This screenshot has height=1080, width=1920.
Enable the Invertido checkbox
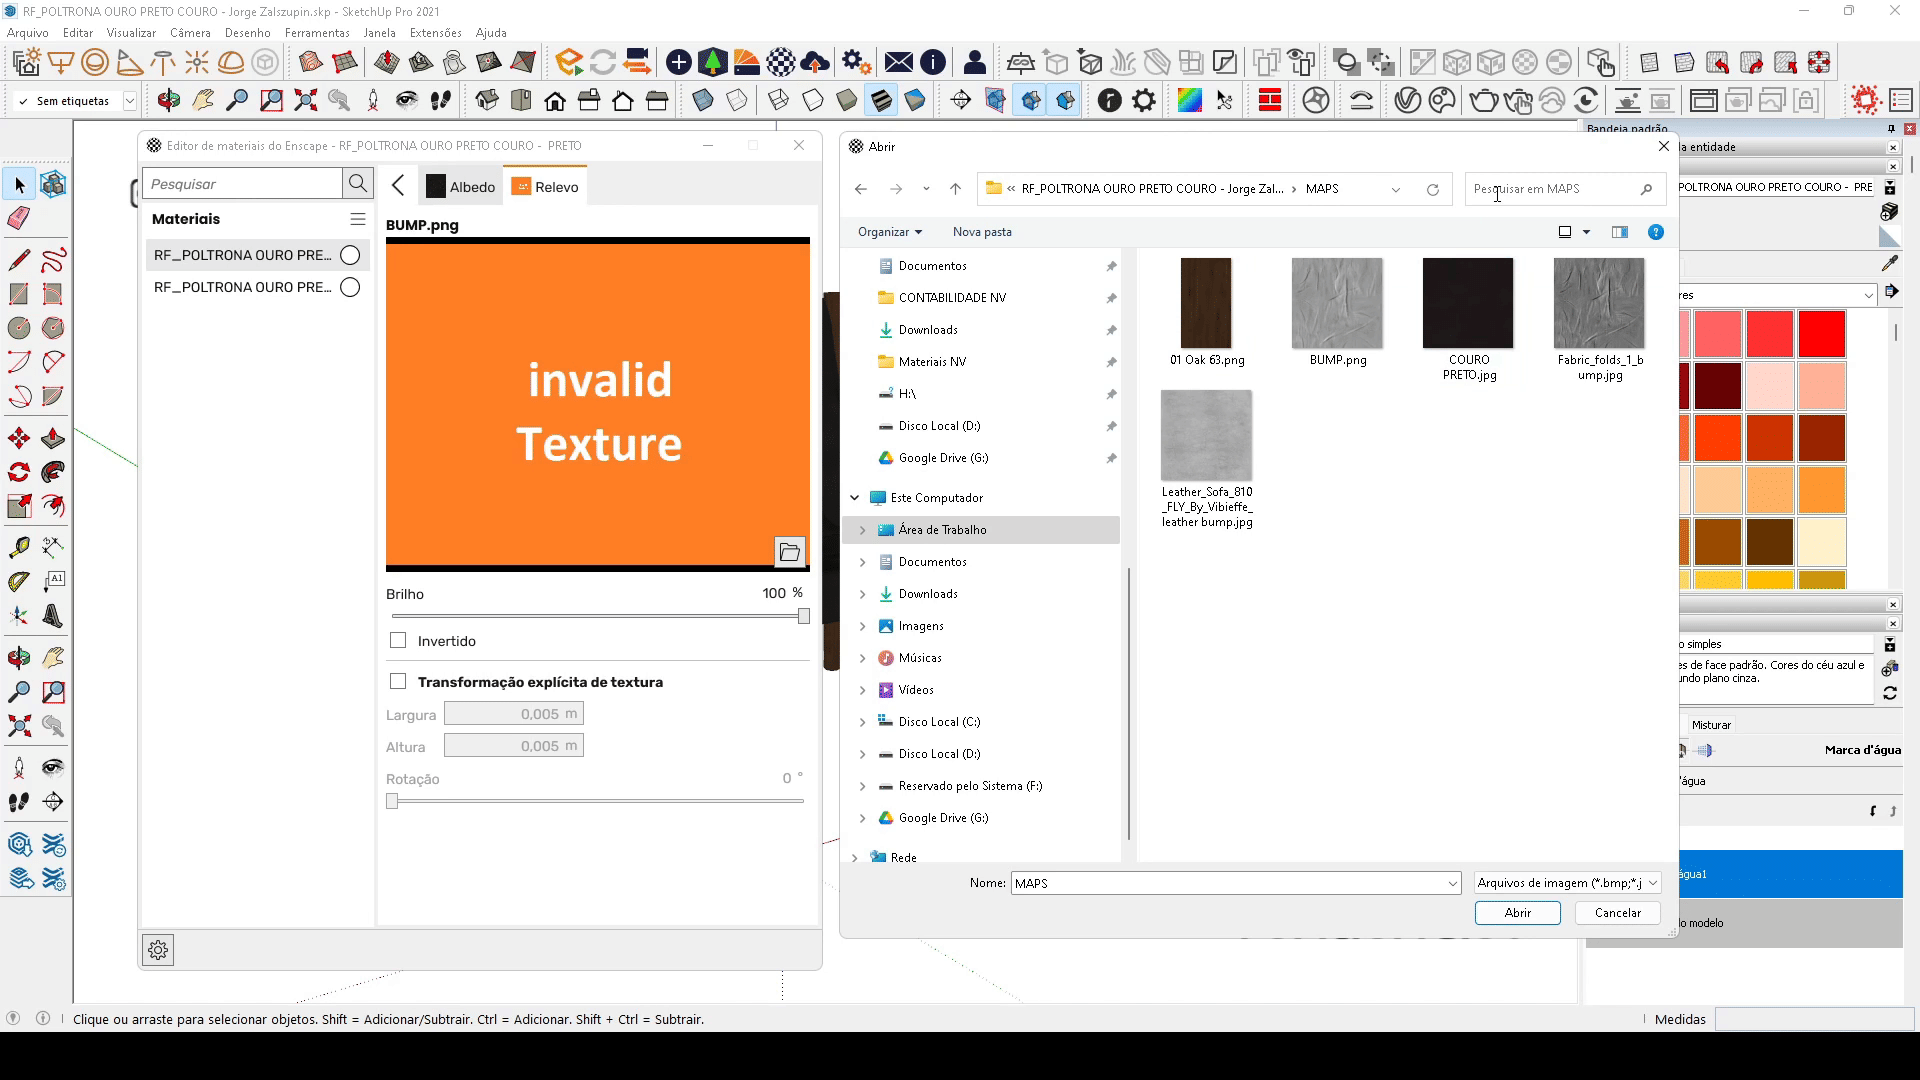point(398,641)
